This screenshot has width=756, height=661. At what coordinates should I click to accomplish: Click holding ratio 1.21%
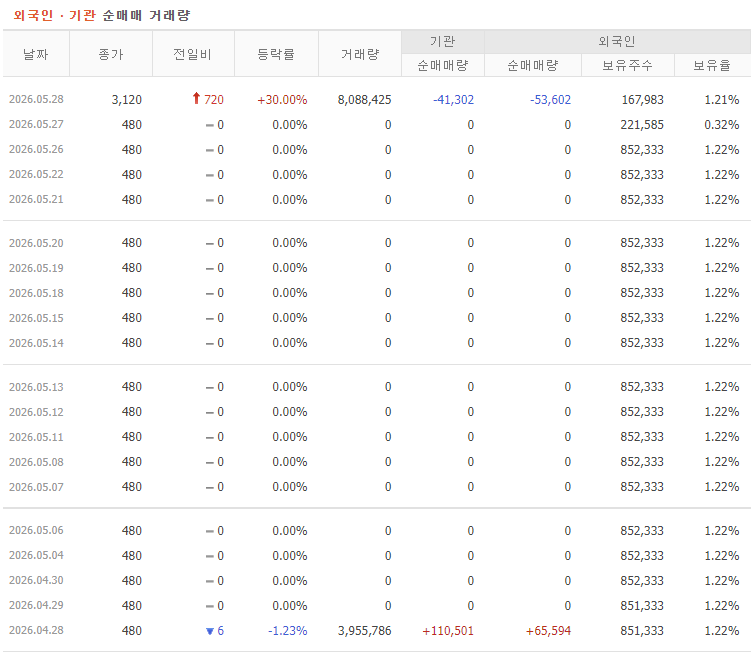(x=722, y=100)
